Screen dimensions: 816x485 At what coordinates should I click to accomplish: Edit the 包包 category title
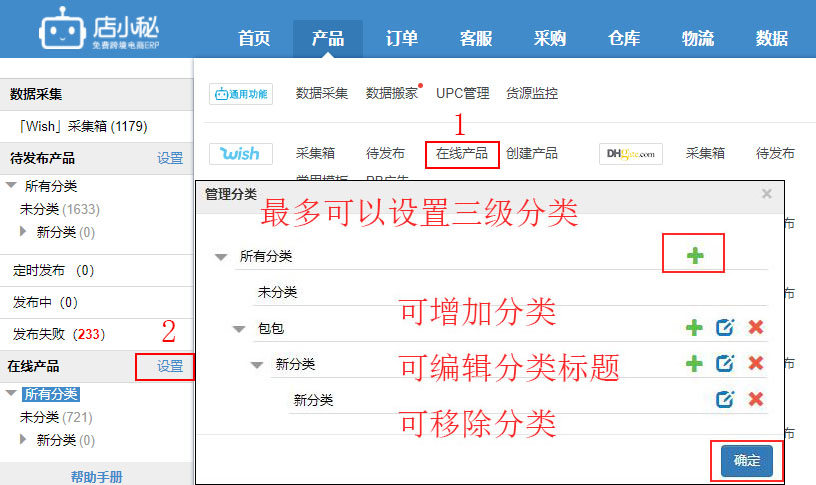point(725,328)
